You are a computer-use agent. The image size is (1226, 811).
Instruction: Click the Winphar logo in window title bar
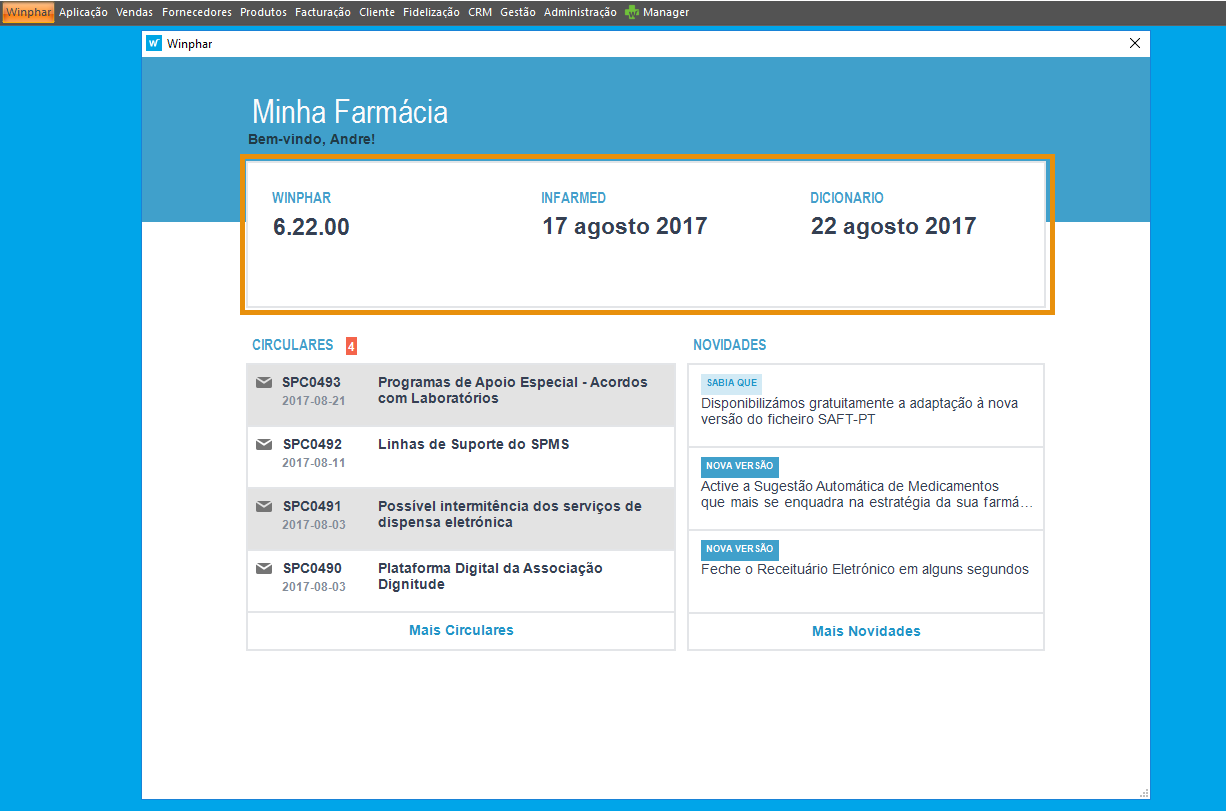(154, 44)
